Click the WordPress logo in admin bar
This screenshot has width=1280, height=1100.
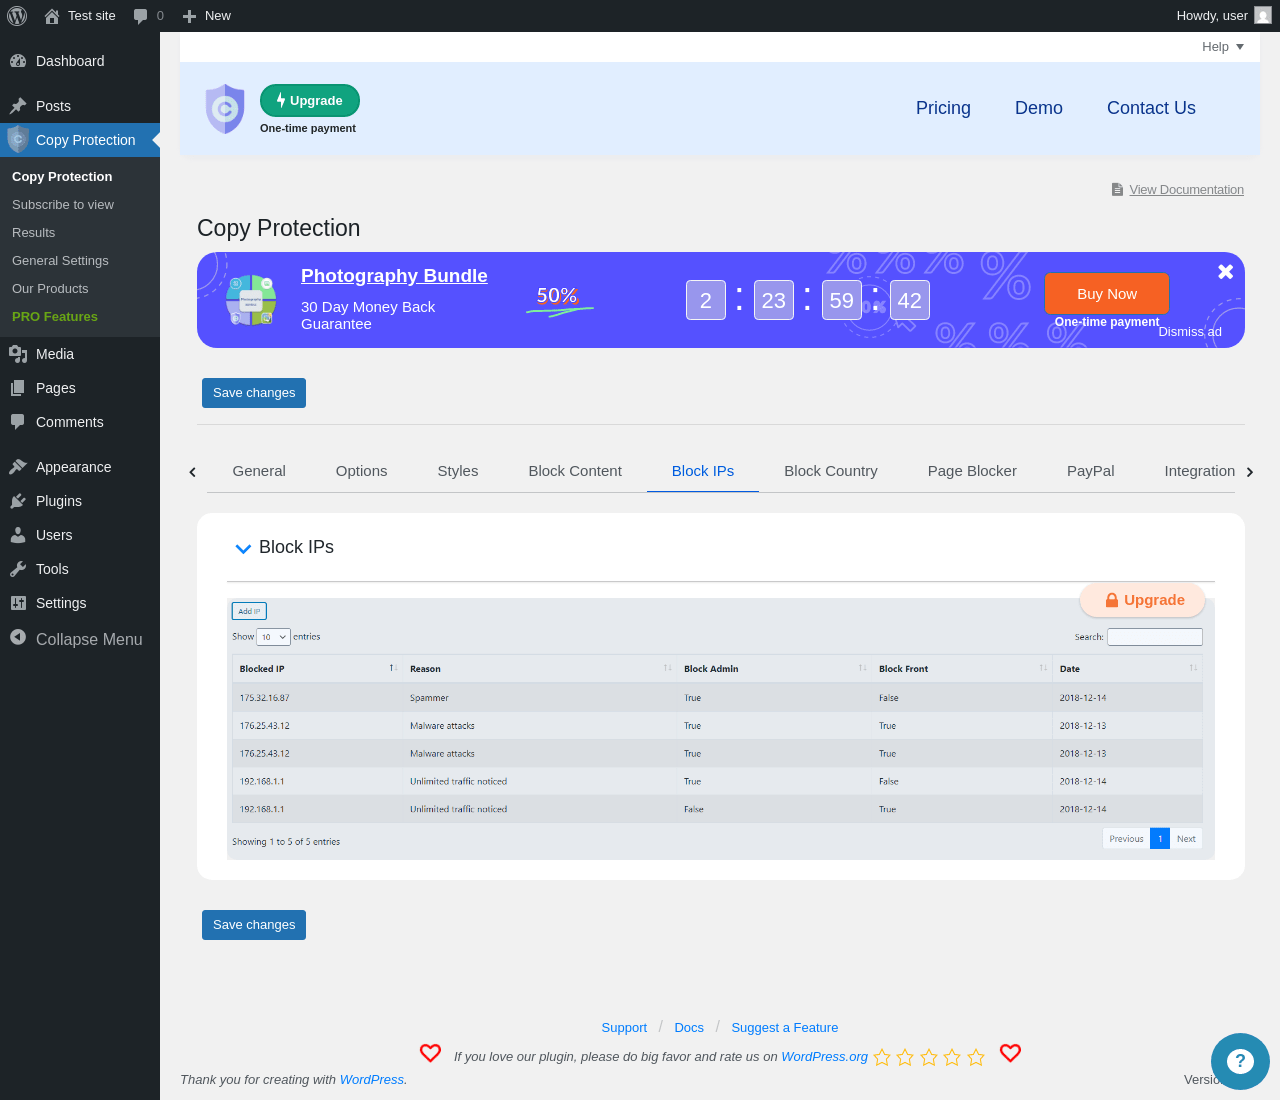tap(17, 16)
